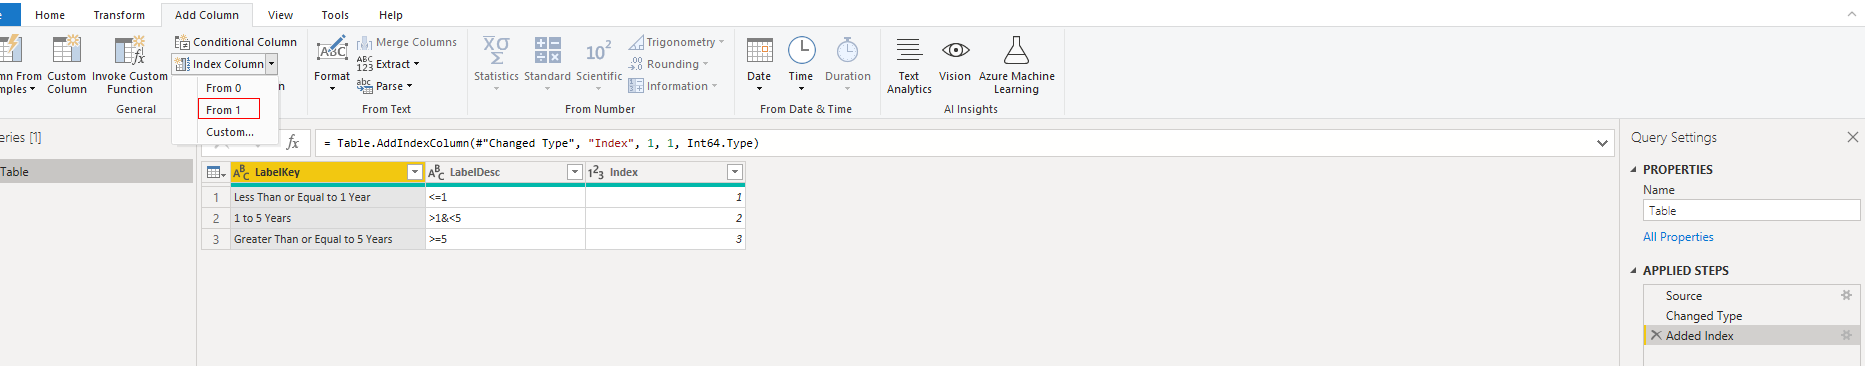Viewport: 1865px width, 369px height.
Task: Select the '>=5' cell
Action: click(x=505, y=239)
